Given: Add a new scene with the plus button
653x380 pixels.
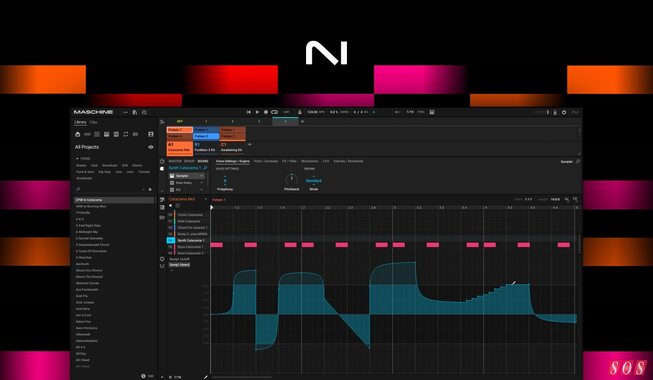Looking at the screenshot, I should 302,122.
